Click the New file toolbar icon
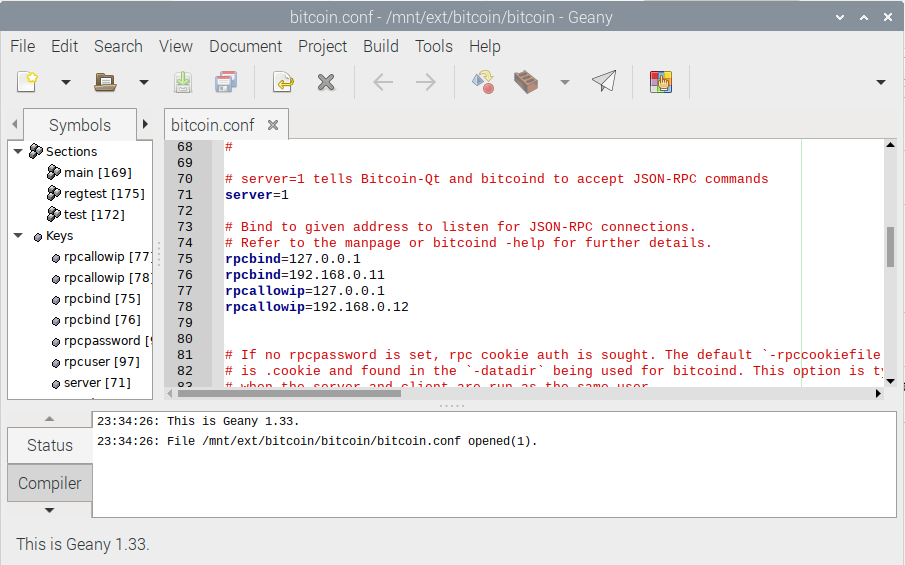Viewport: 905px width, 565px height. (x=27, y=82)
